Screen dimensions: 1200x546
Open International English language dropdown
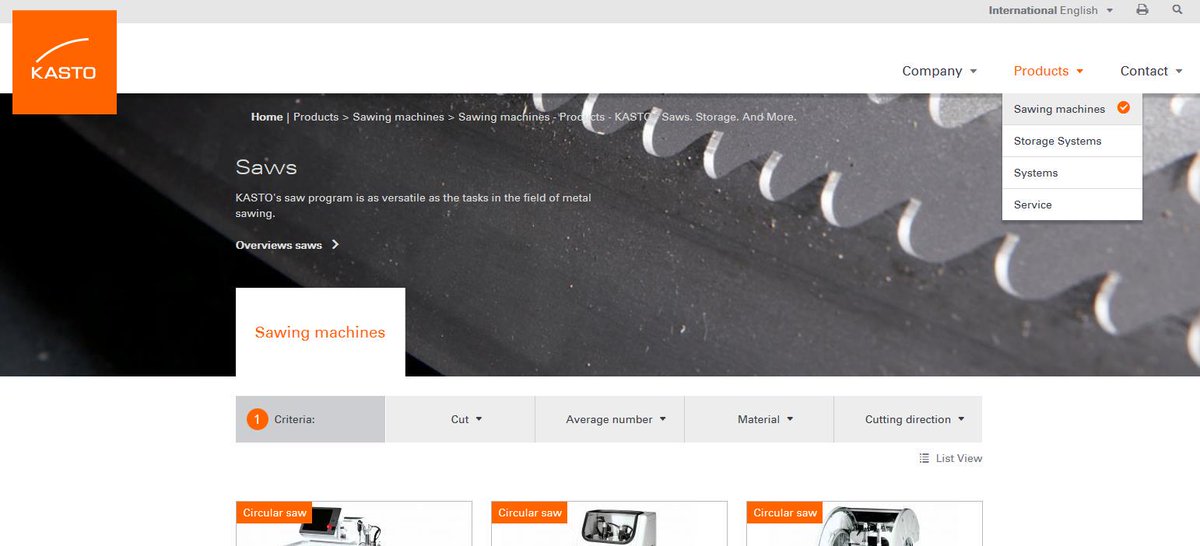pos(1051,10)
